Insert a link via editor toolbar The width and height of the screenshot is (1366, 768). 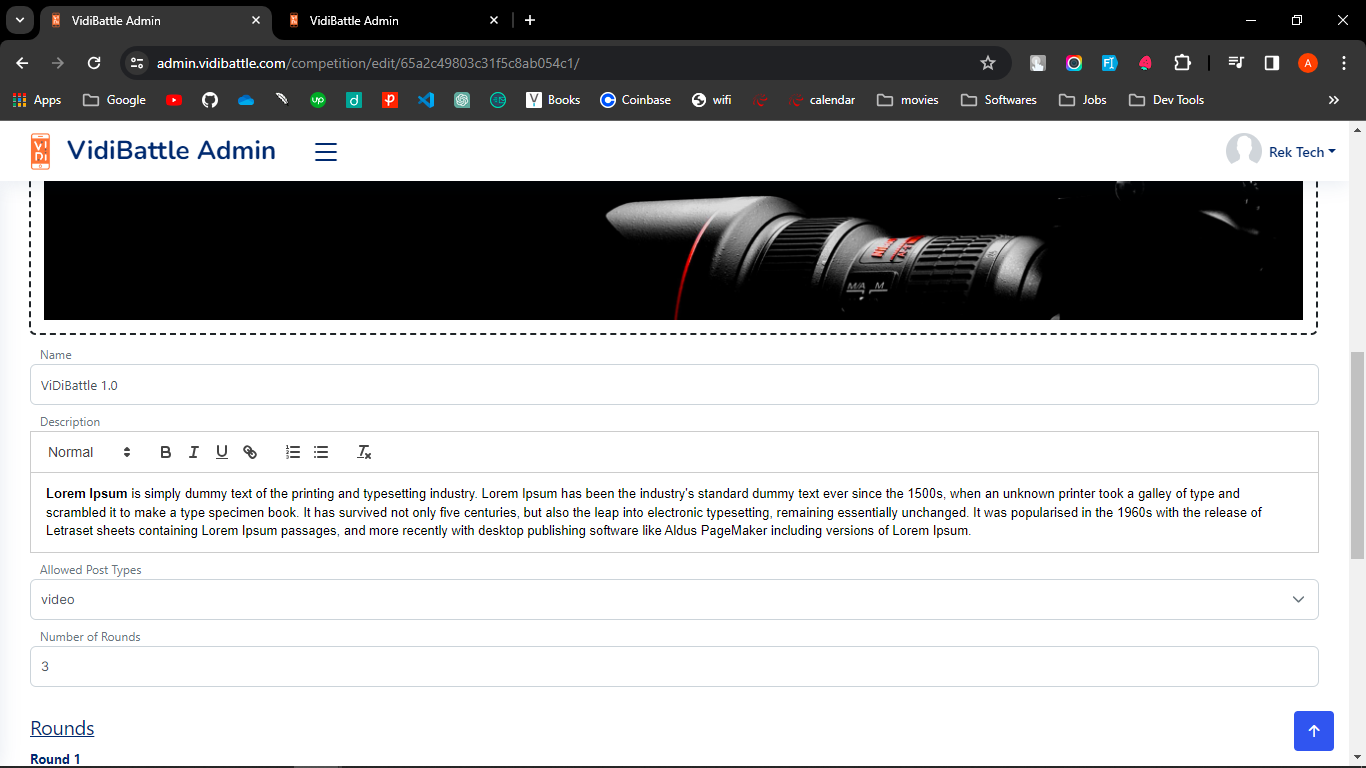point(250,452)
